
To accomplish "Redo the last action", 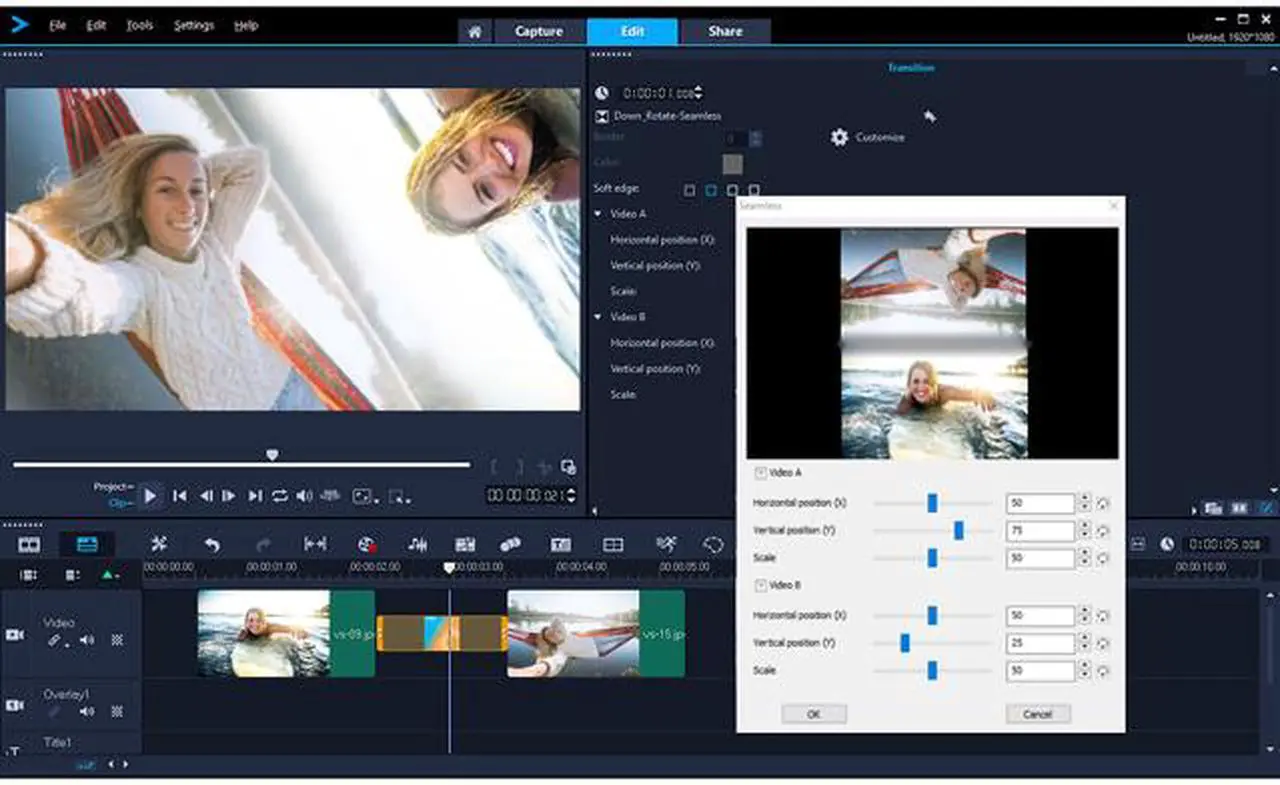I will point(263,544).
